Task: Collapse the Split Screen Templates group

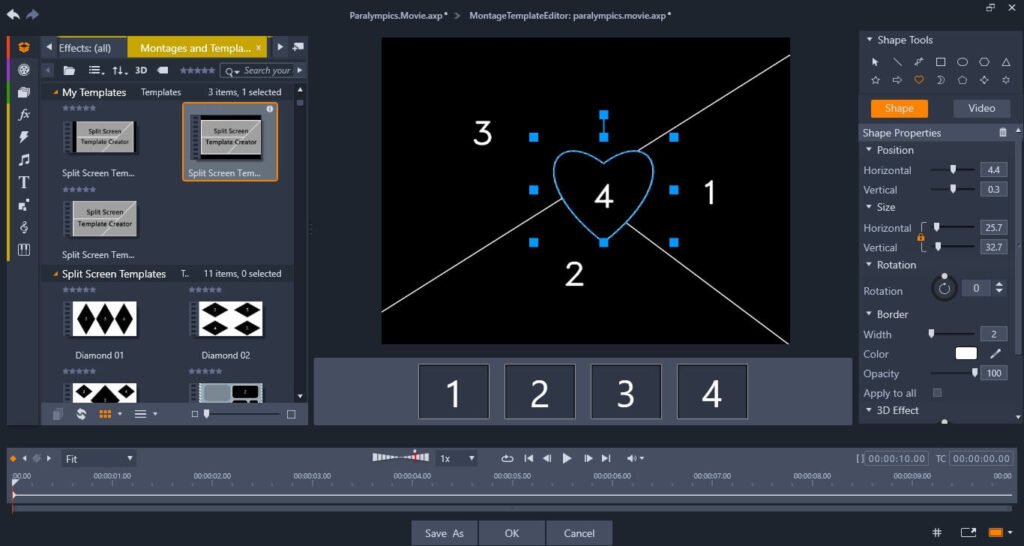Action: pos(56,274)
